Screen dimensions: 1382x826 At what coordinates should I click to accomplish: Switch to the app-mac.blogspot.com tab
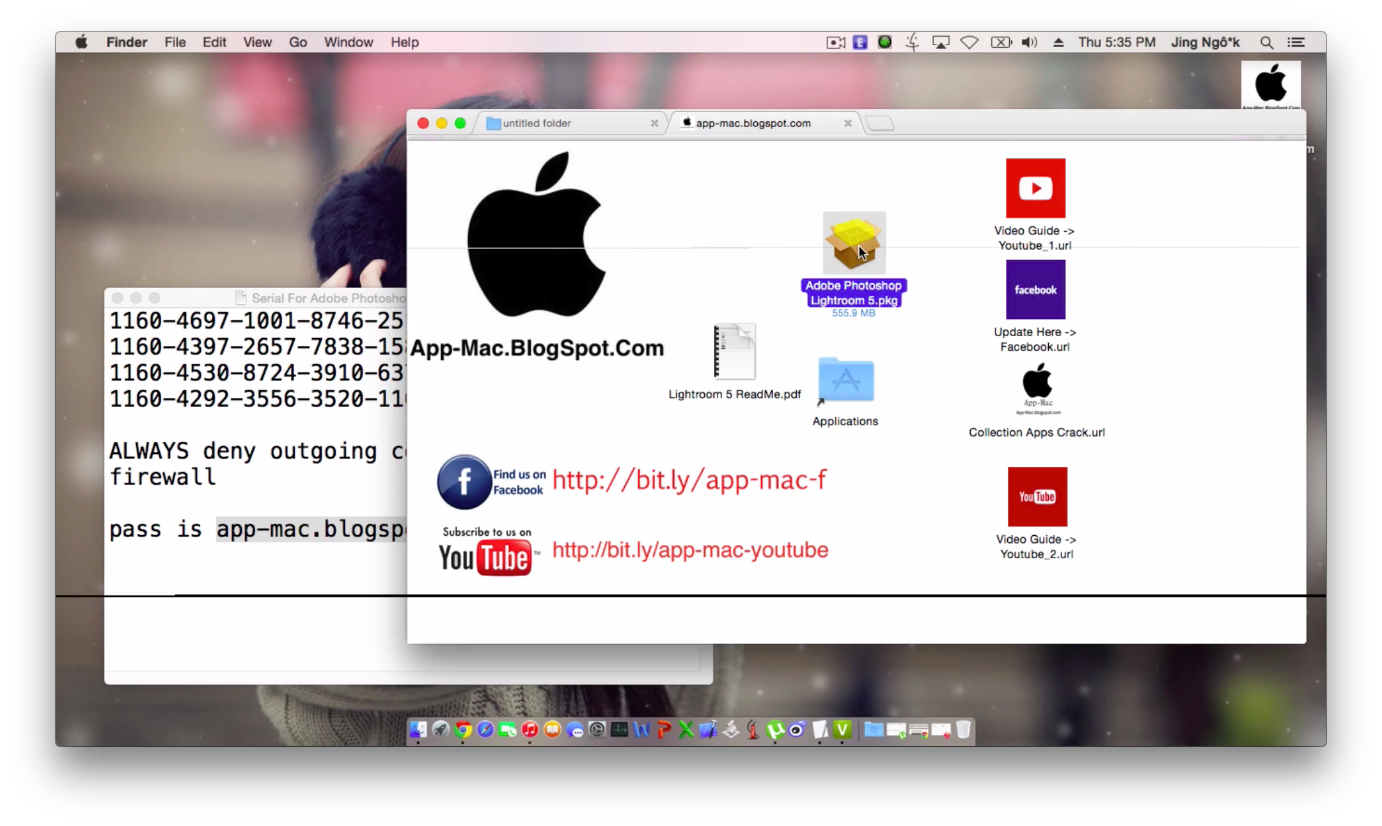(765, 123)
